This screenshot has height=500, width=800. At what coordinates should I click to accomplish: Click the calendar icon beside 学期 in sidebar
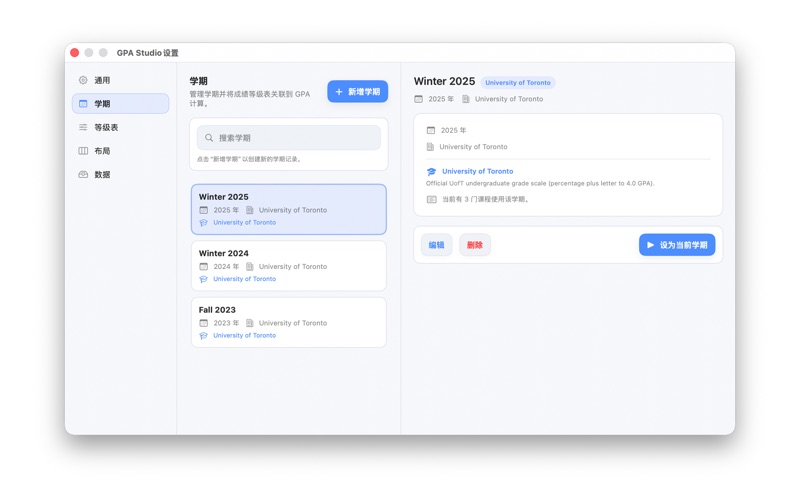[83, 104]
